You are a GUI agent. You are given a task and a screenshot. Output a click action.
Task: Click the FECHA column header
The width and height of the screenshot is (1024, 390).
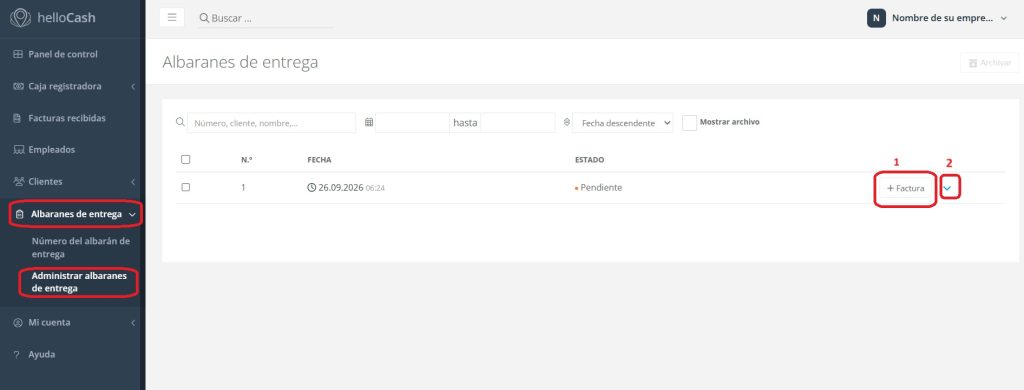tap(319, 159)
